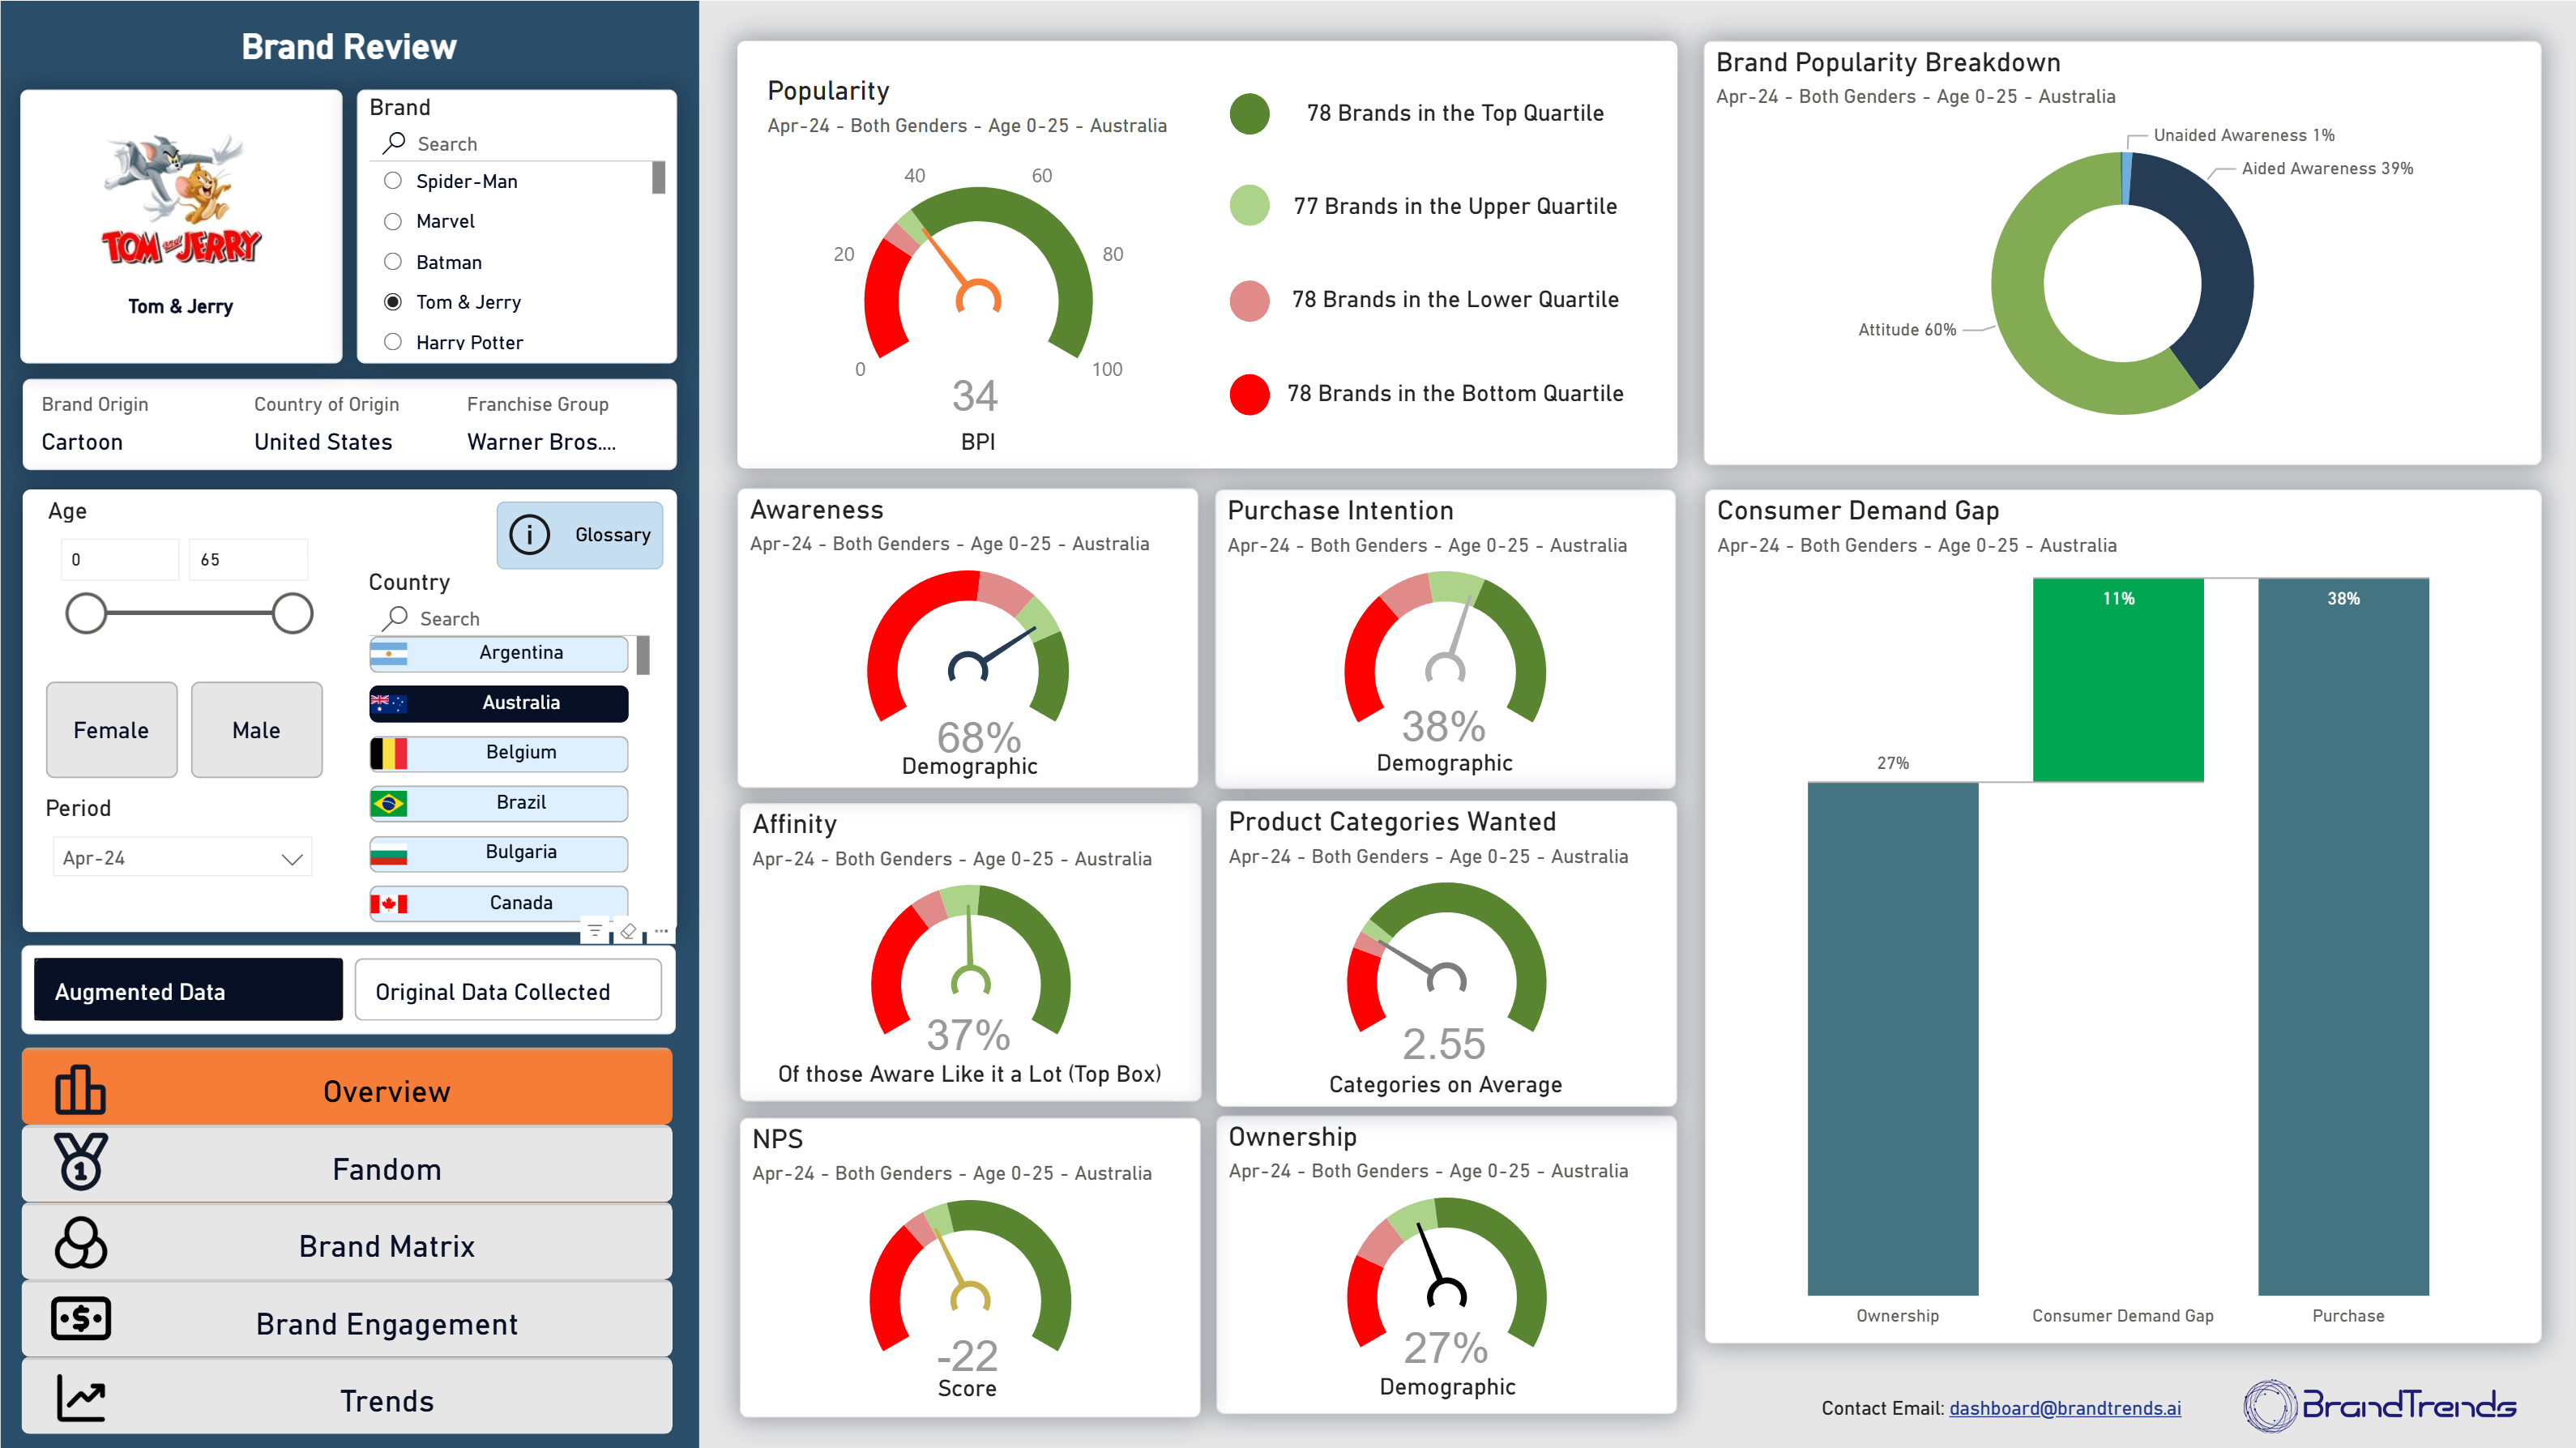This screenshot has height=1448, width=2576.
Task: Click the Glossary info icon
Action: pyautogui.click(x=529, y=535)
